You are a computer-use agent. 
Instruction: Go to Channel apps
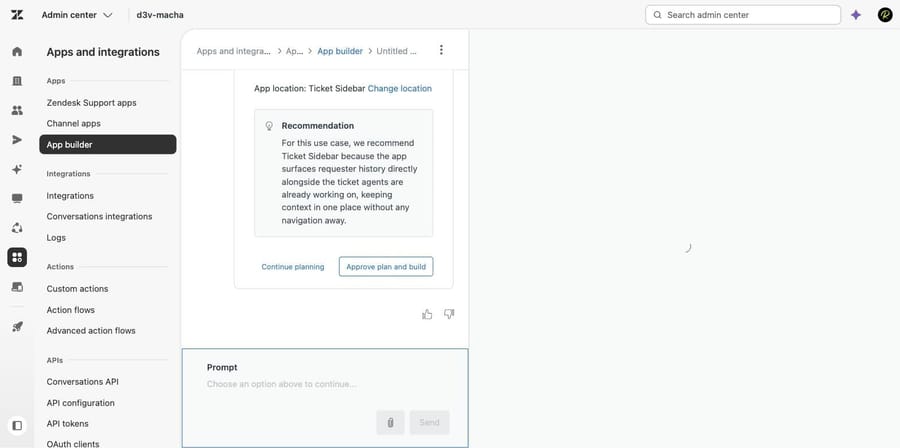[x=73, y=123]
